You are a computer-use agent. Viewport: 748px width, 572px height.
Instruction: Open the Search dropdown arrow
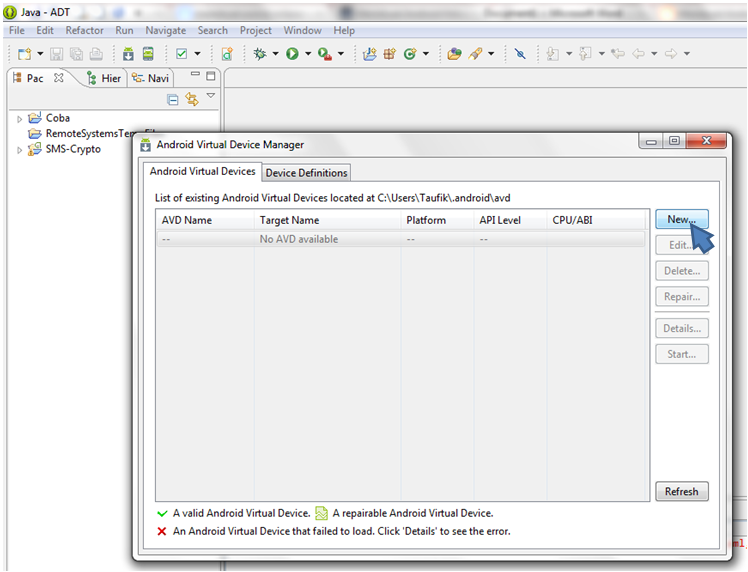(491, 54)
